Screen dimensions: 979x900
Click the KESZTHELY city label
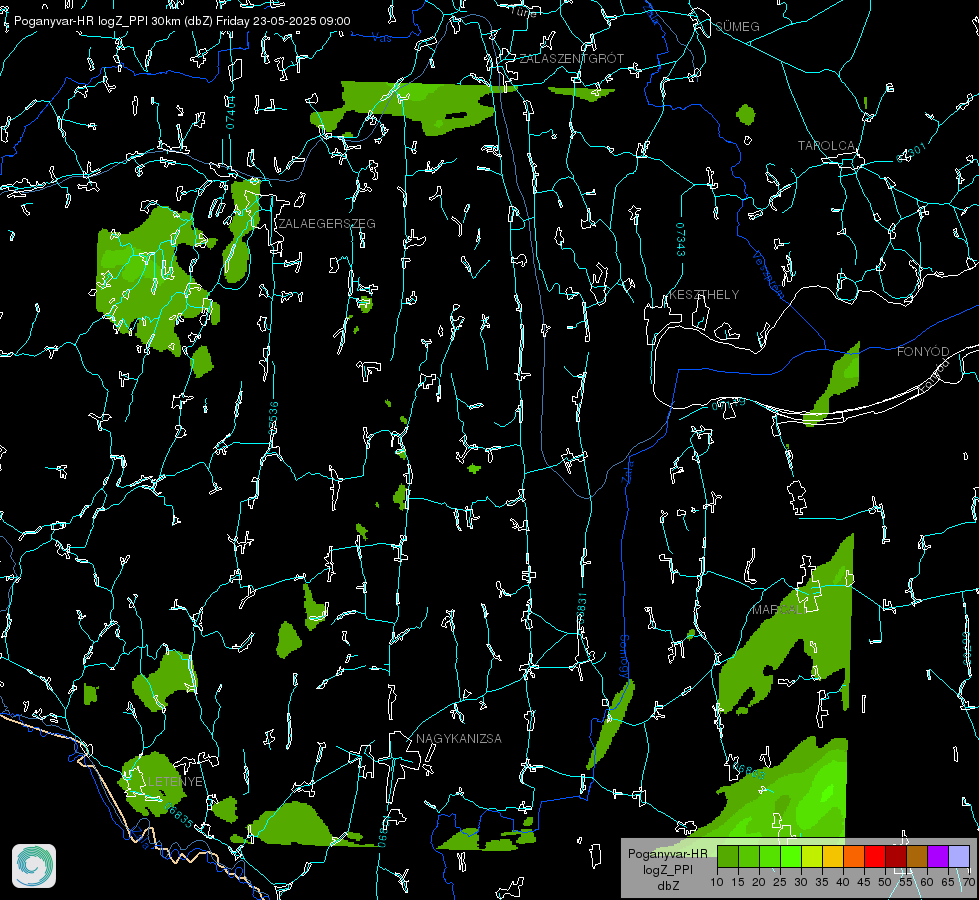tap(704, 294)
